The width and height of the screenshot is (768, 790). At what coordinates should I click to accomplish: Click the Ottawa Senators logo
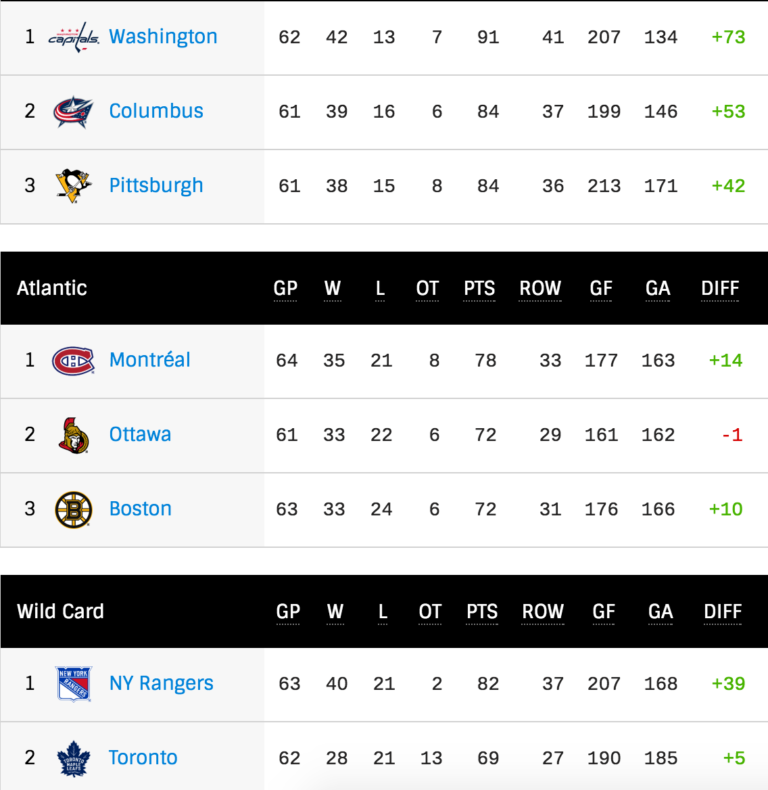click(73, 434)
